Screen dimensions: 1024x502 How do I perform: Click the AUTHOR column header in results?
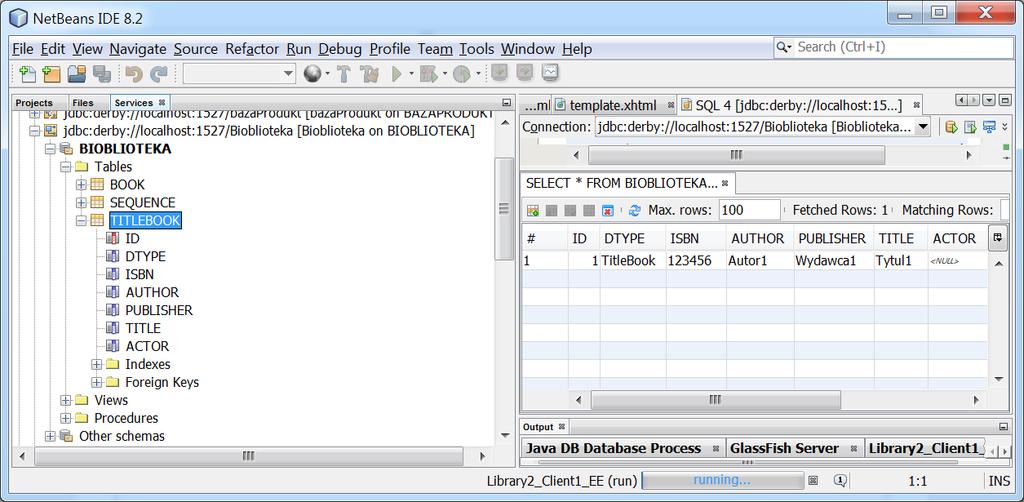click(758, 238)
